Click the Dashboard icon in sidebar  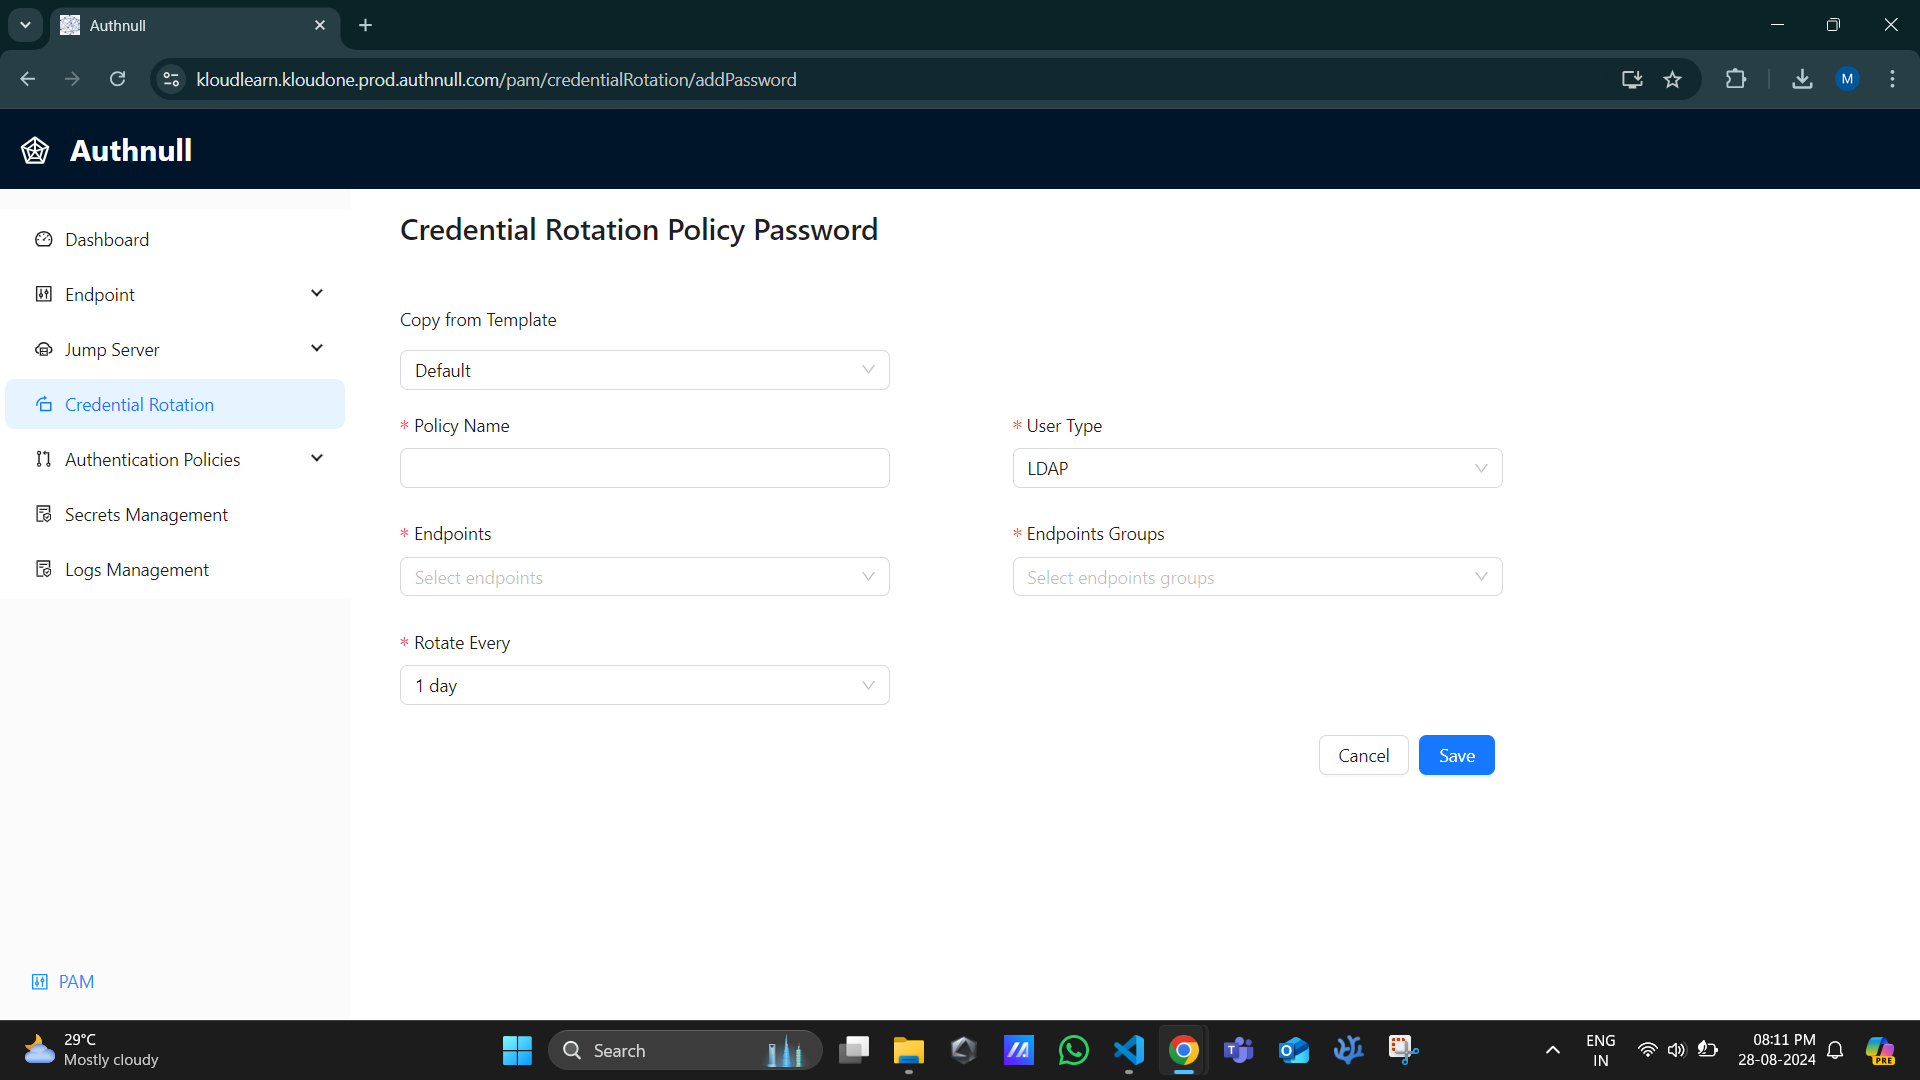click(46, 239)
